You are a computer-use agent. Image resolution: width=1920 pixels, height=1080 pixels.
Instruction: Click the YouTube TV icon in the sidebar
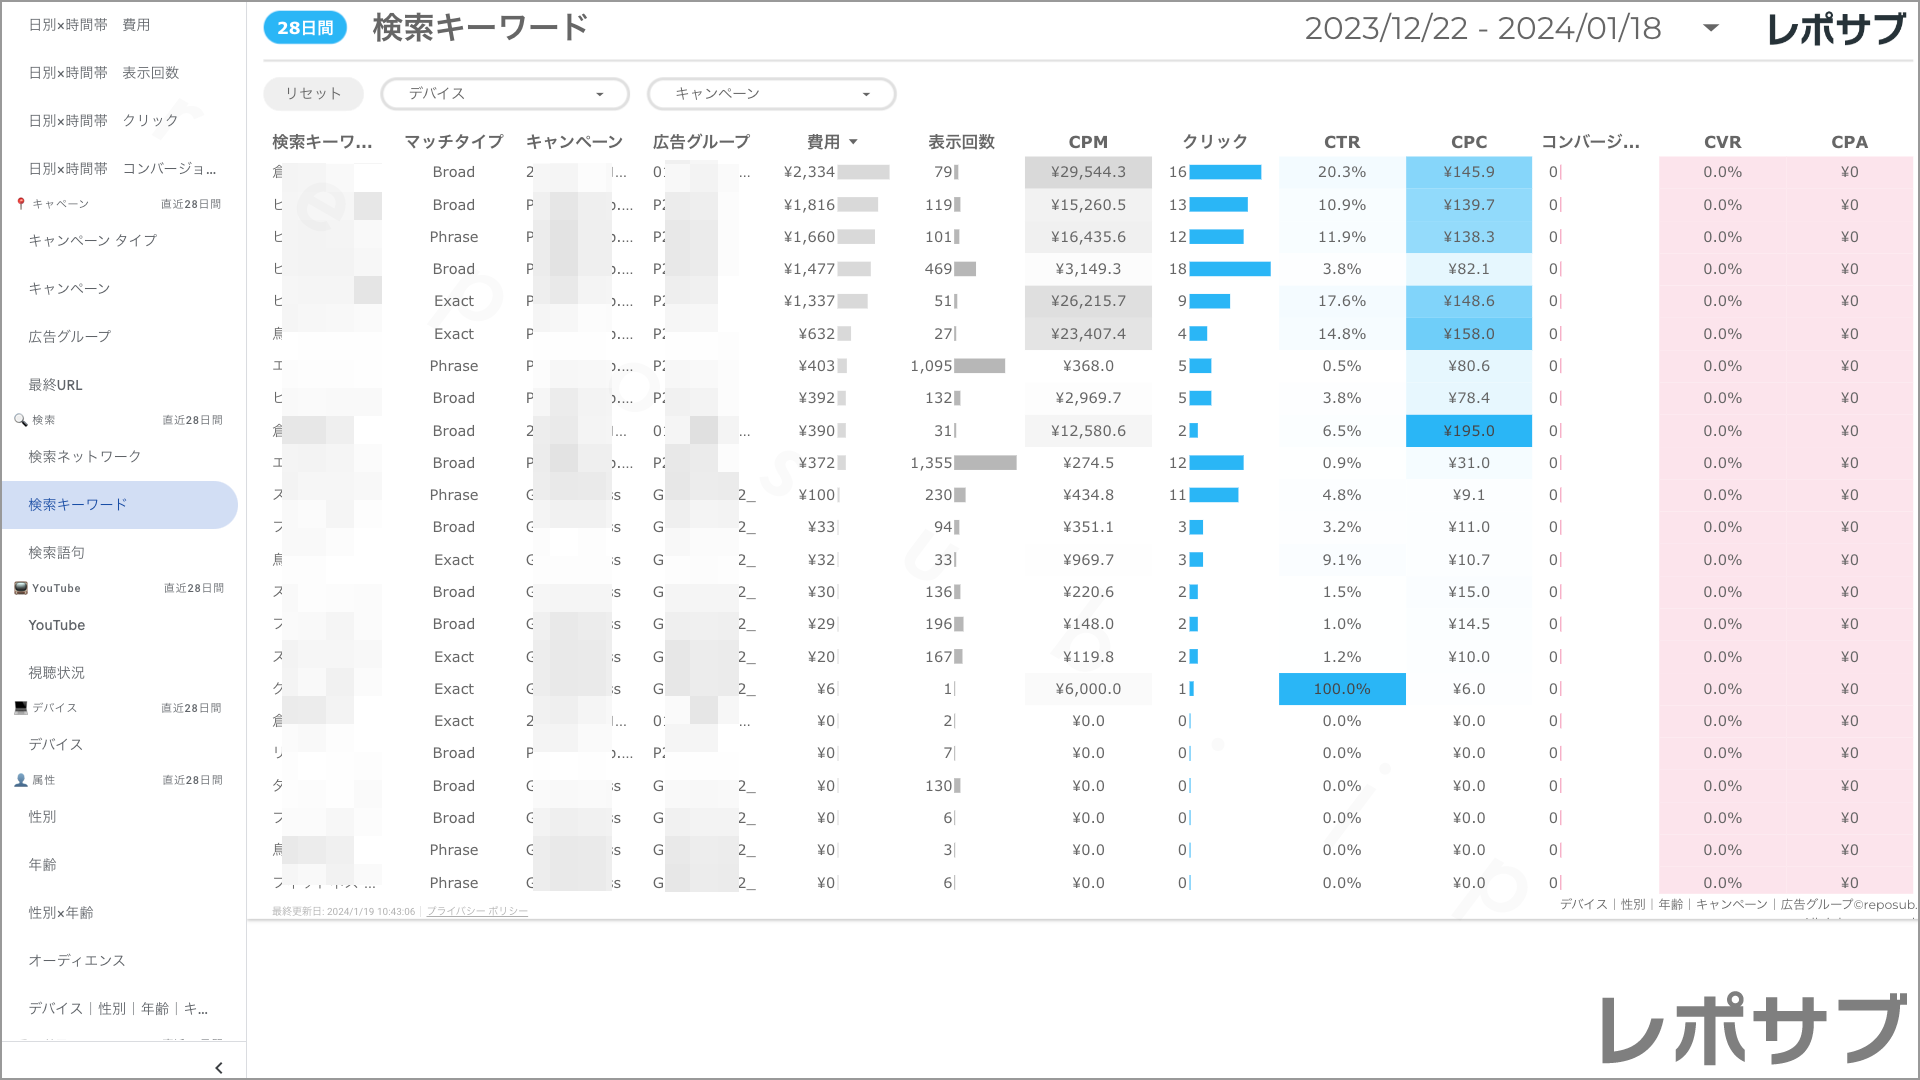tap(20, 588)
